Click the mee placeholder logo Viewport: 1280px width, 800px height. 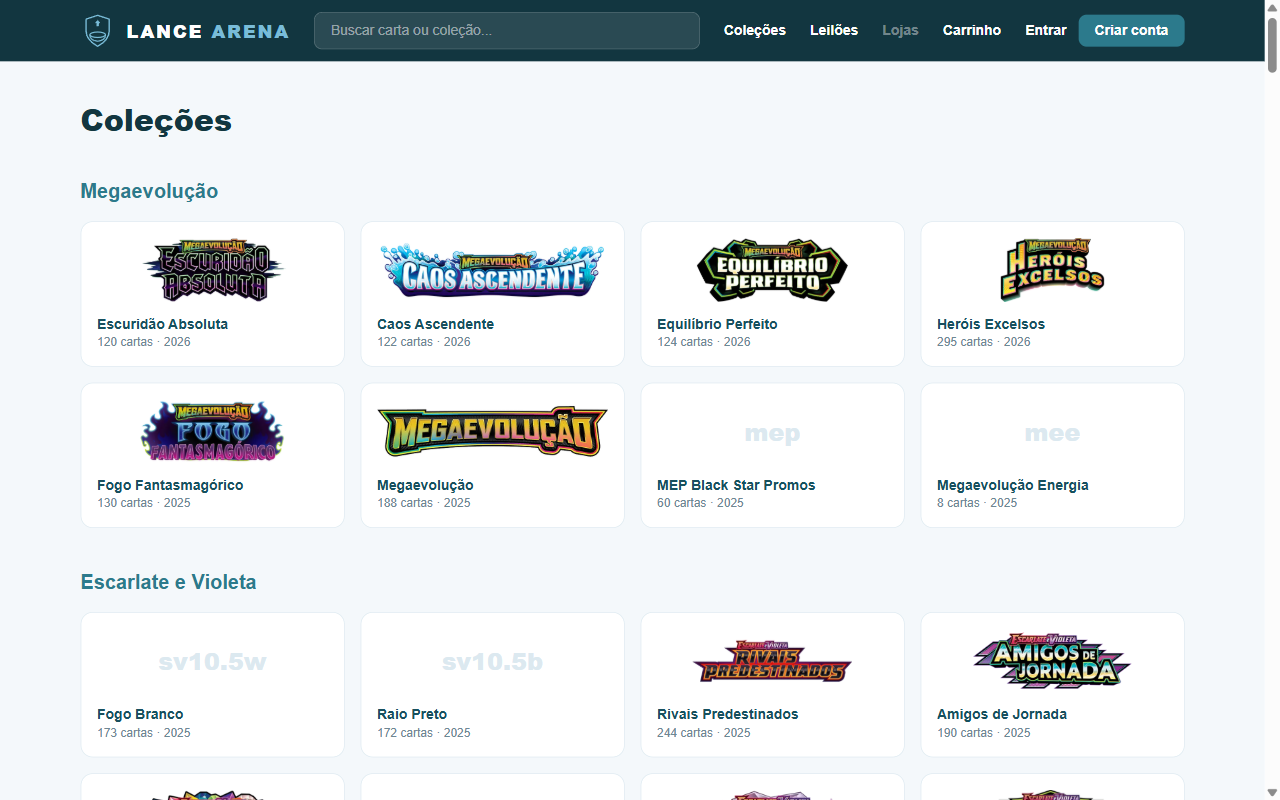[1053, 434]
